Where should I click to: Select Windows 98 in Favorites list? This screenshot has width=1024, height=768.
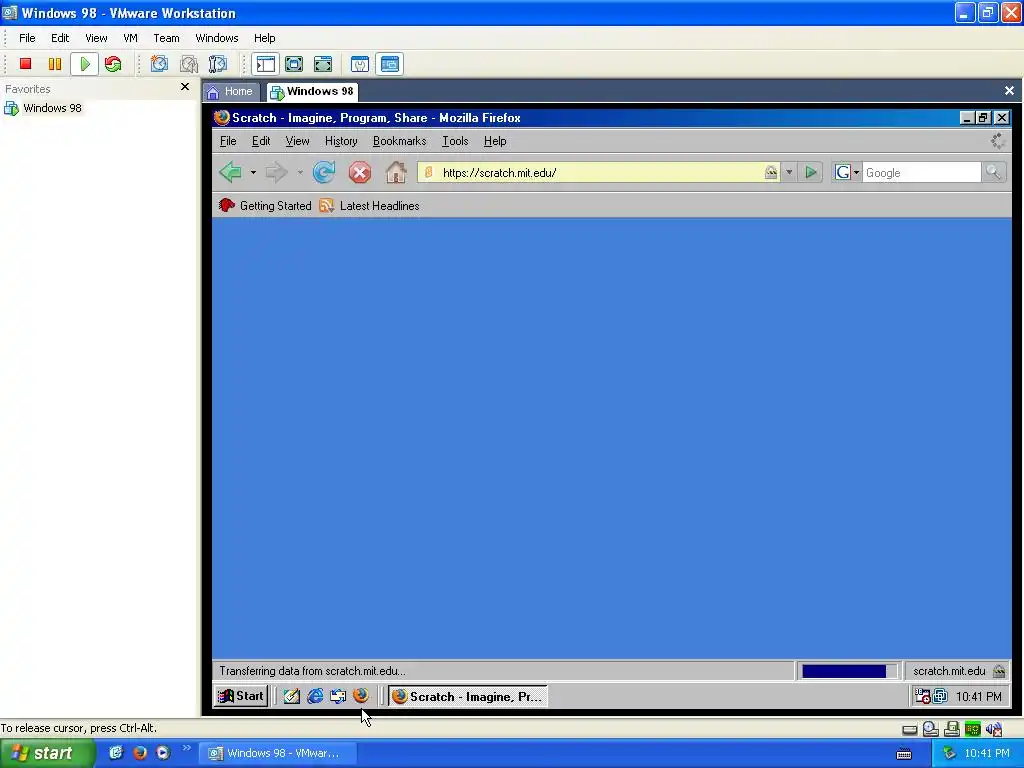pos(43,108)
